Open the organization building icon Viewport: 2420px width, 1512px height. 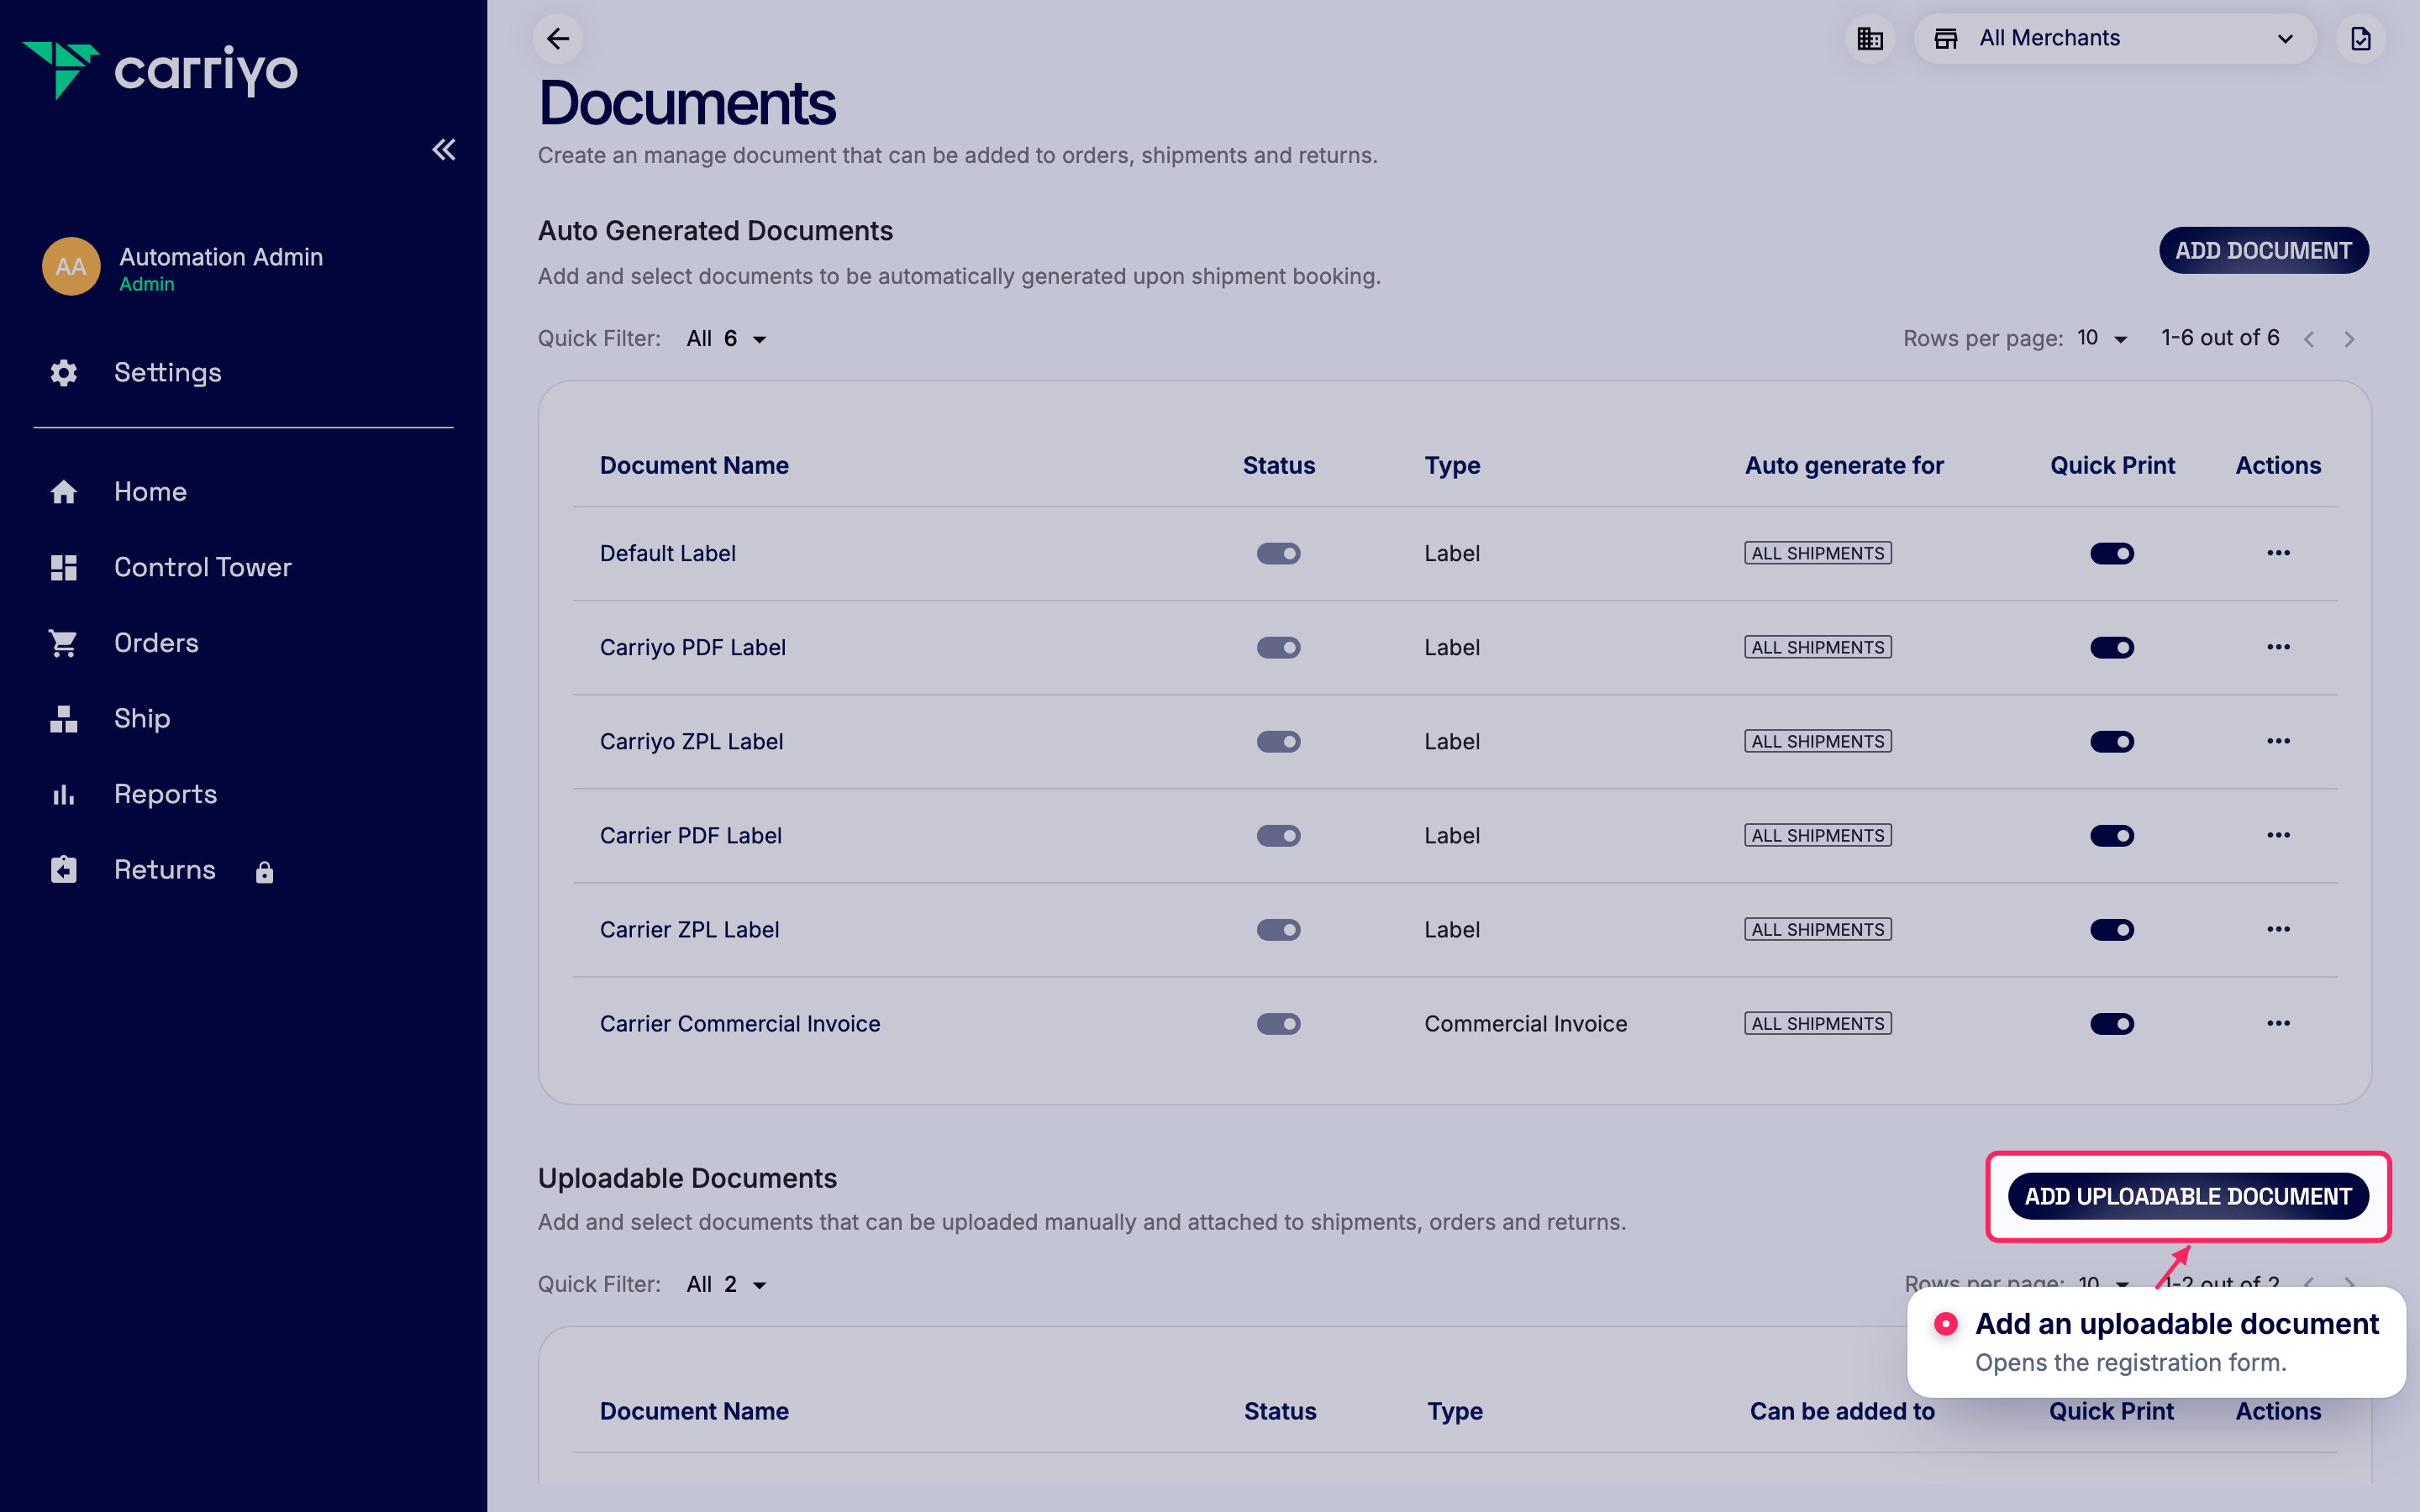click(x=1870, y=38)
